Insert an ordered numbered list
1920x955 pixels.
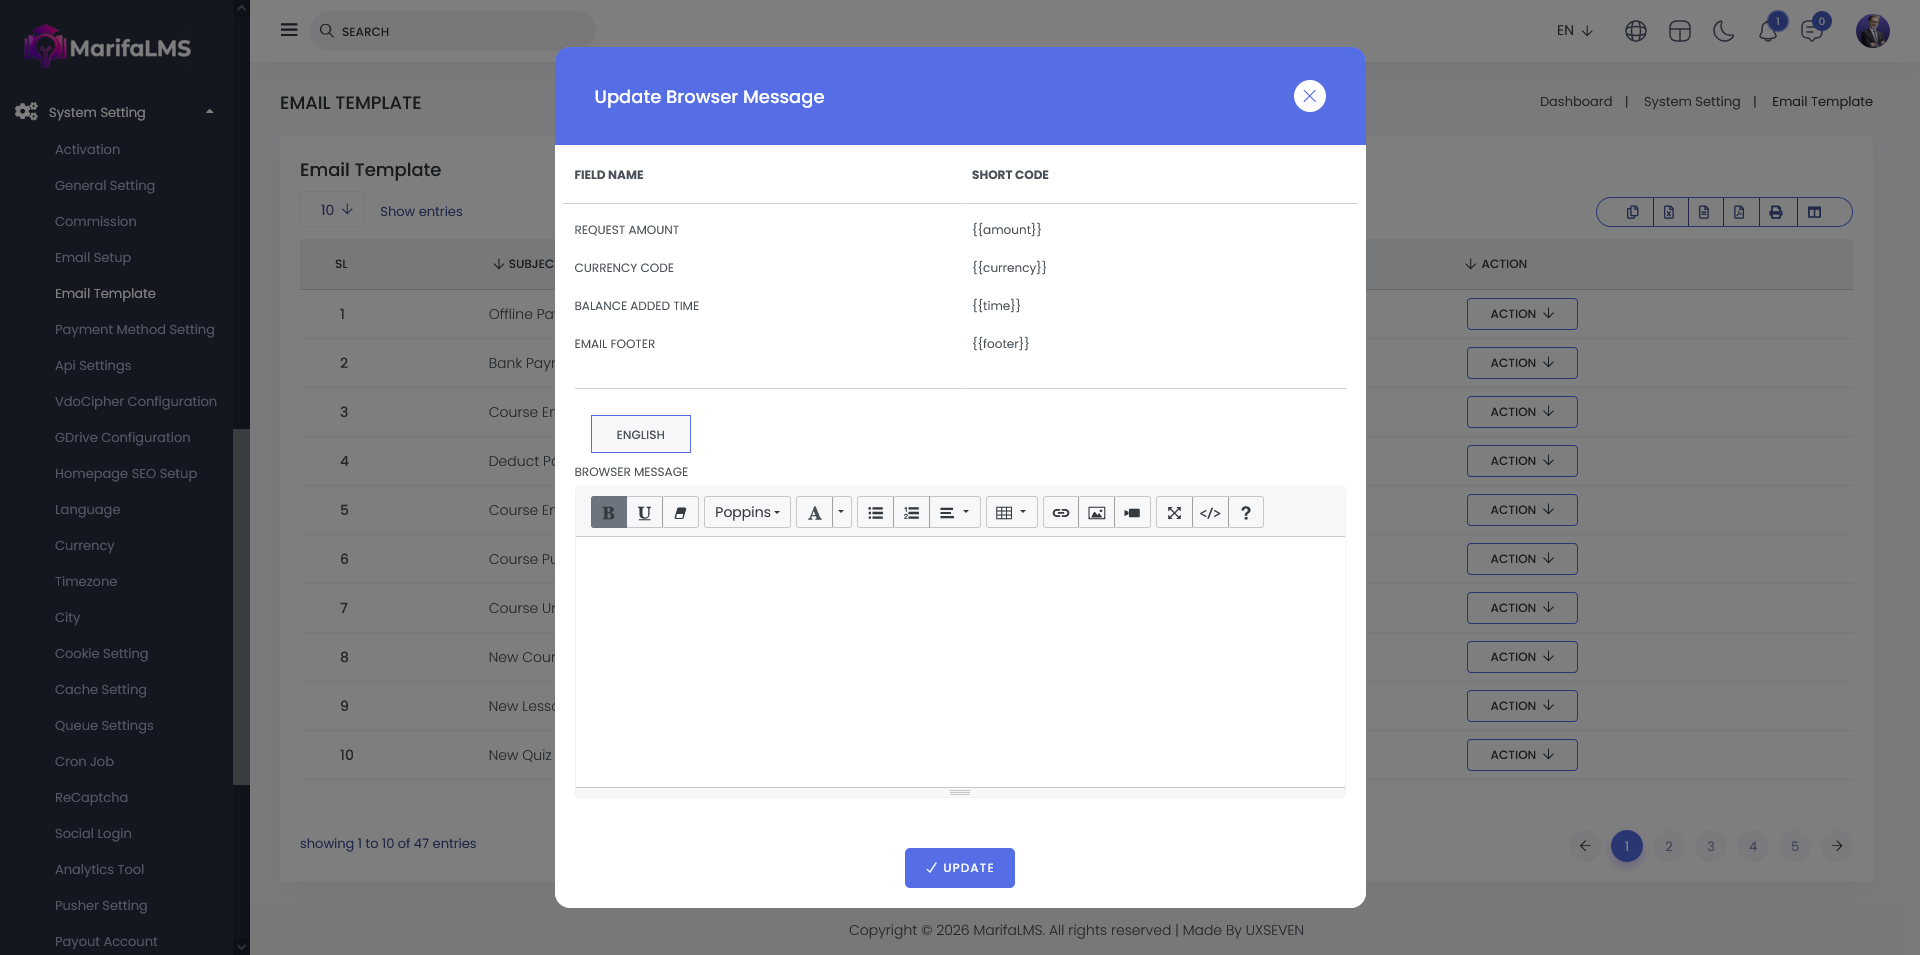(911, 513)
